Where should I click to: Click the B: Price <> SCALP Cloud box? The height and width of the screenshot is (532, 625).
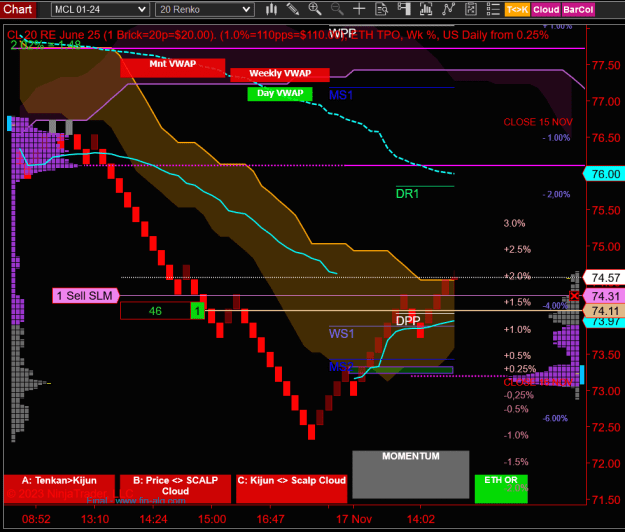point(175,489)
